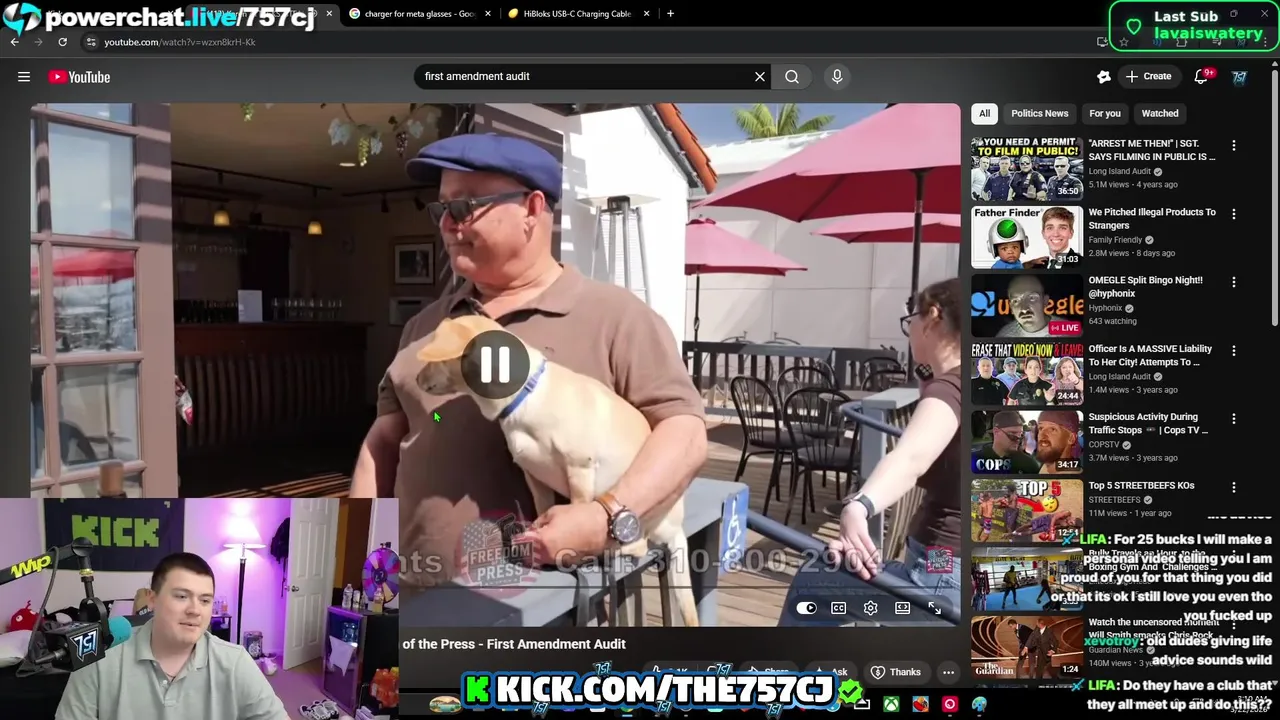Click the youtube.com address bar
Image resolution: width=1280 pixels, height=720 pixels.
tap(590, 42)
